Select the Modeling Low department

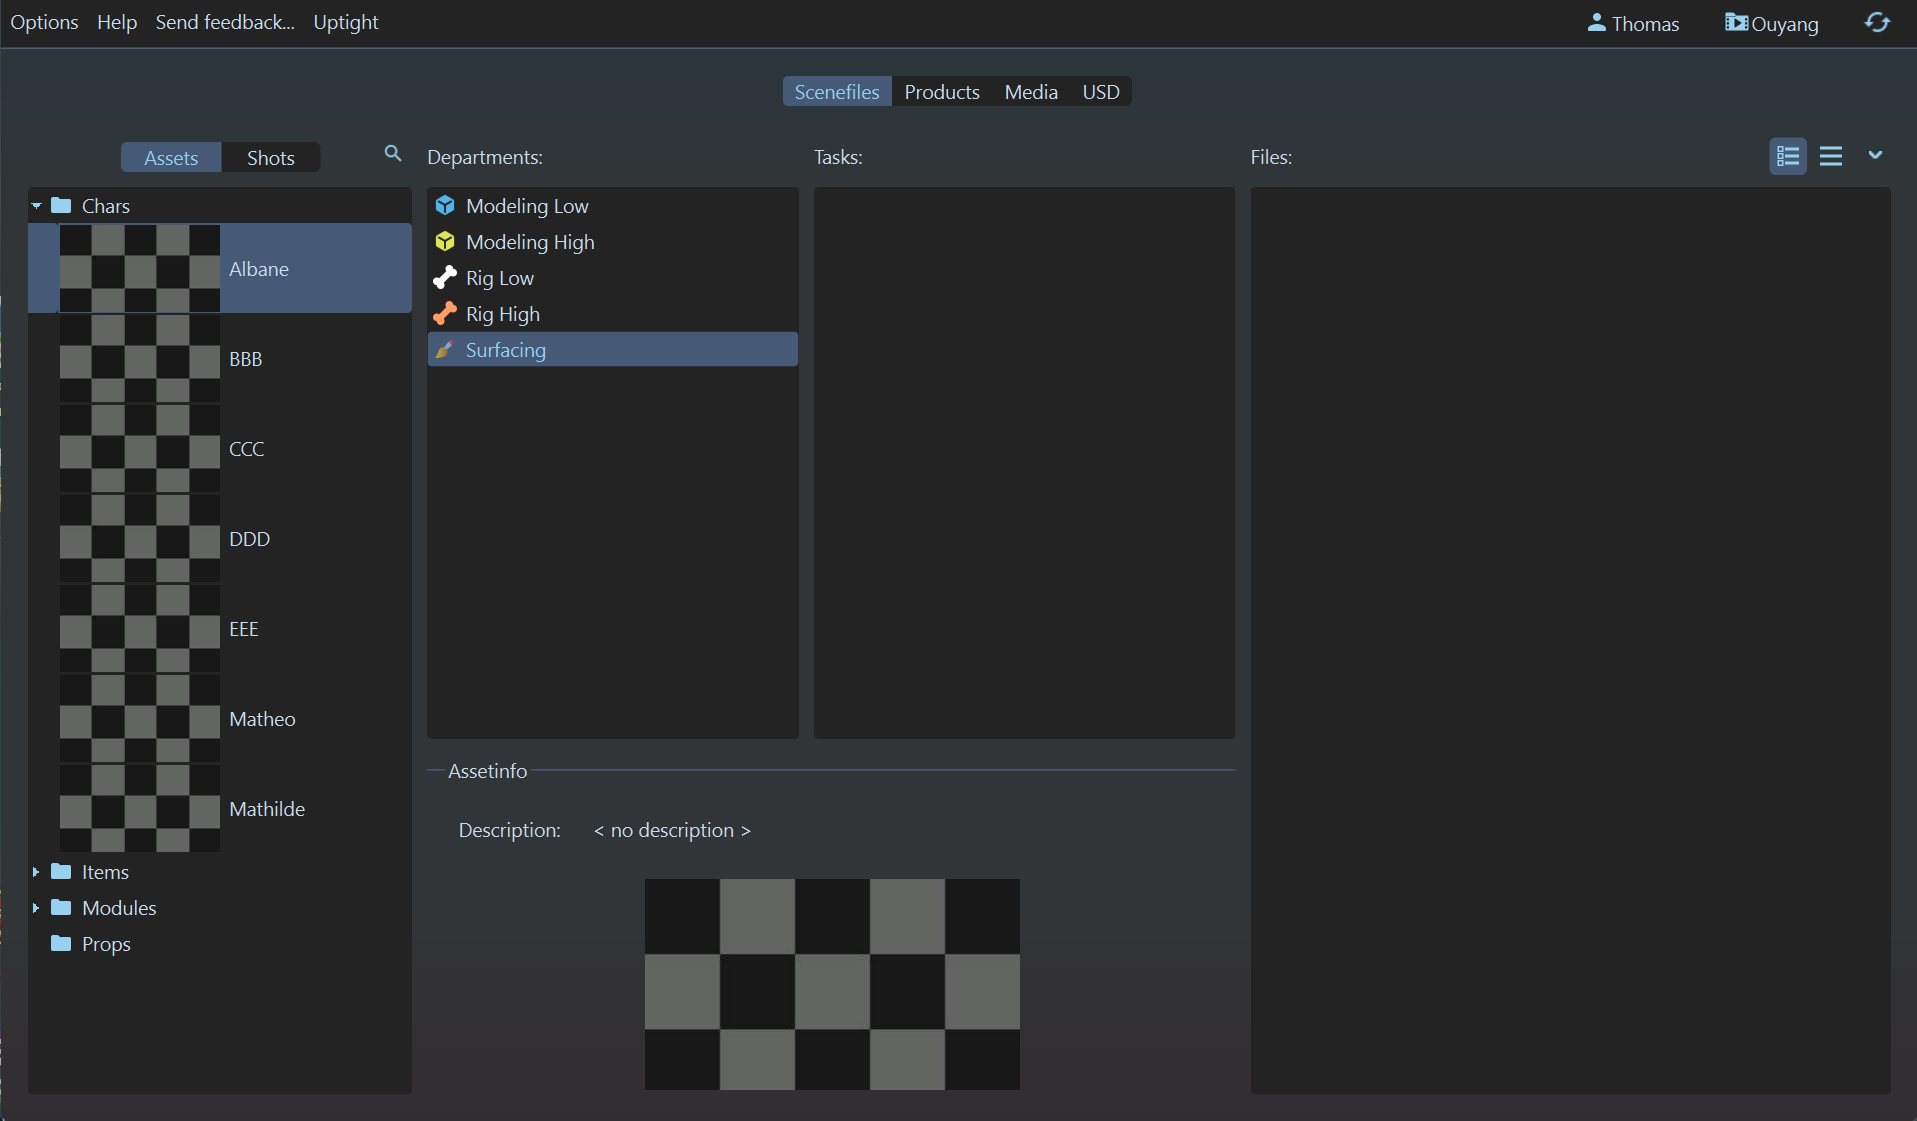click(x=527, y=206)
